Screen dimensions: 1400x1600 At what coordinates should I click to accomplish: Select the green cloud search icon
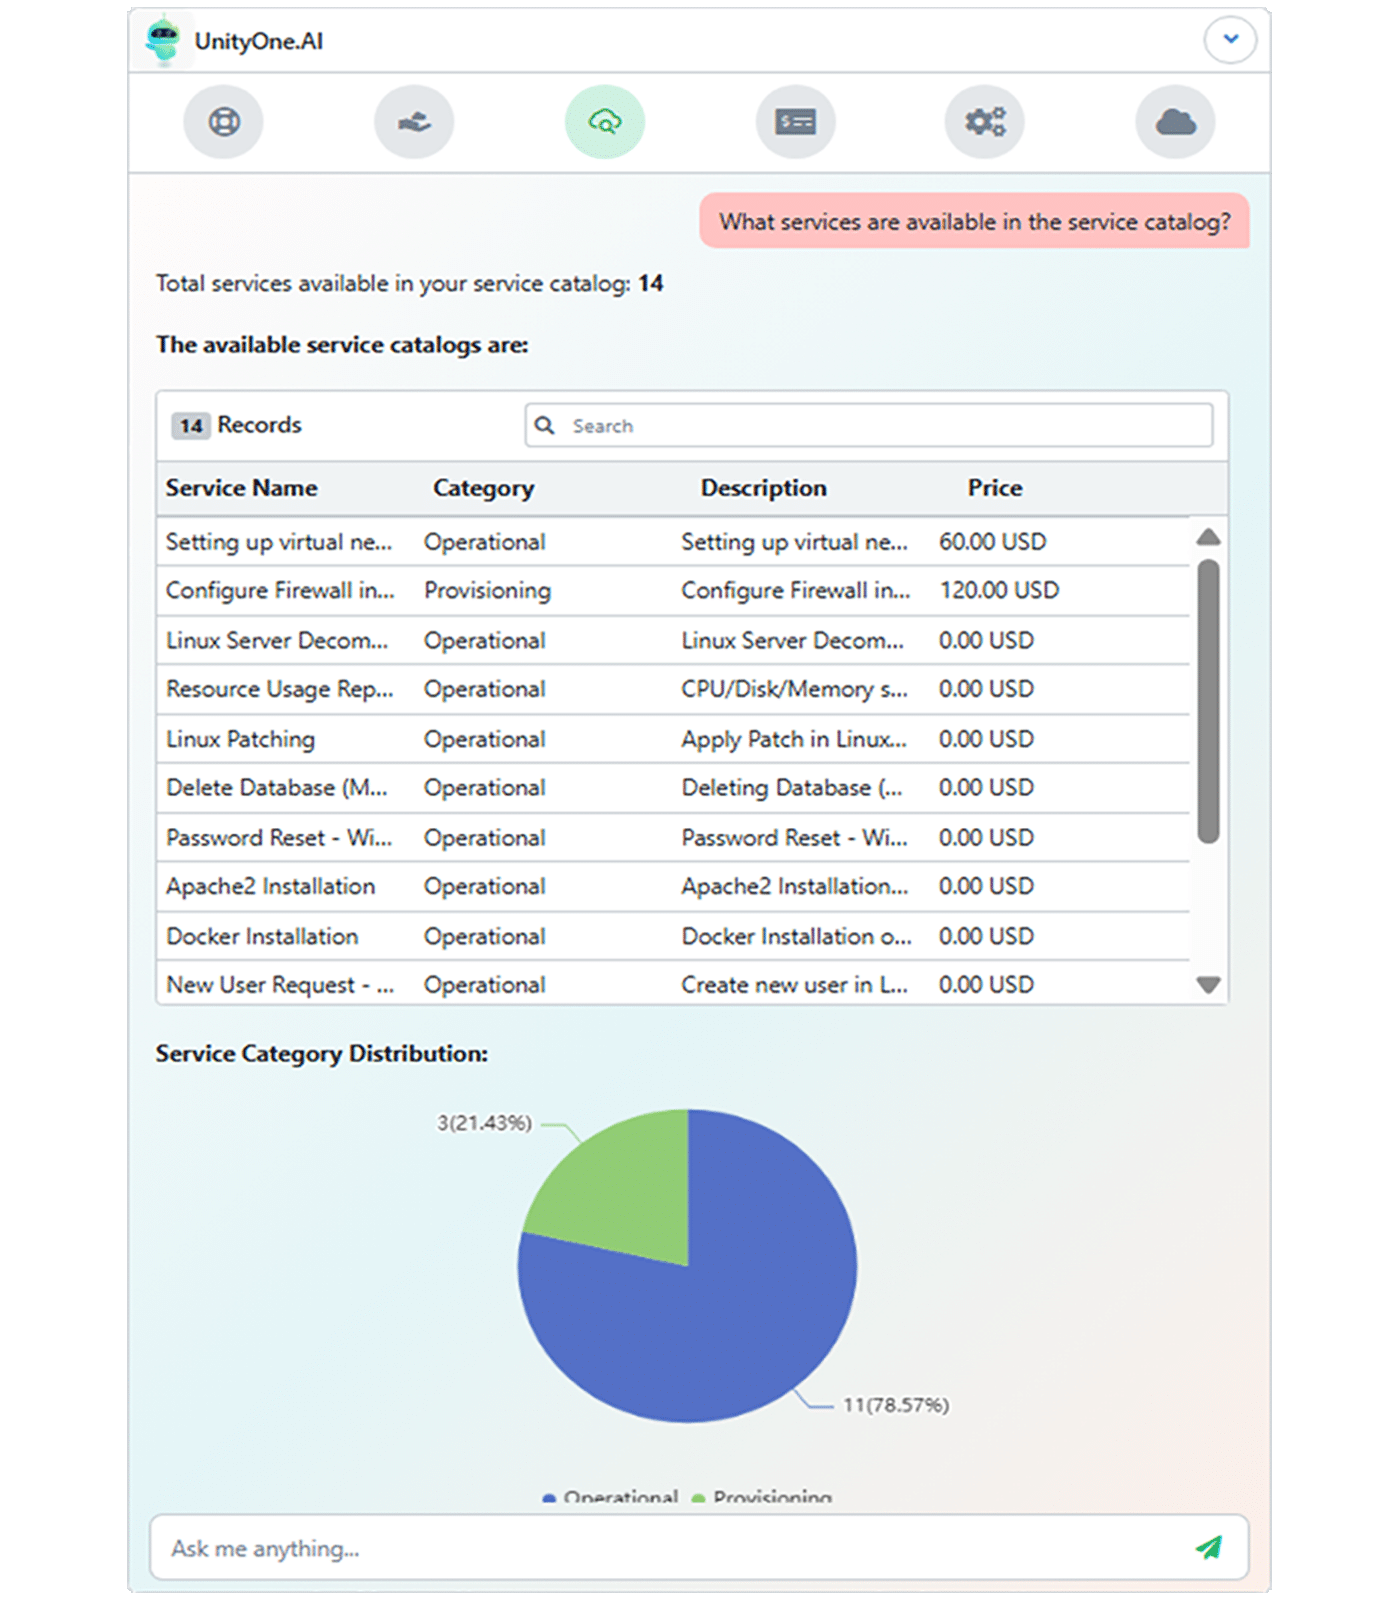(x=605, y=122)
